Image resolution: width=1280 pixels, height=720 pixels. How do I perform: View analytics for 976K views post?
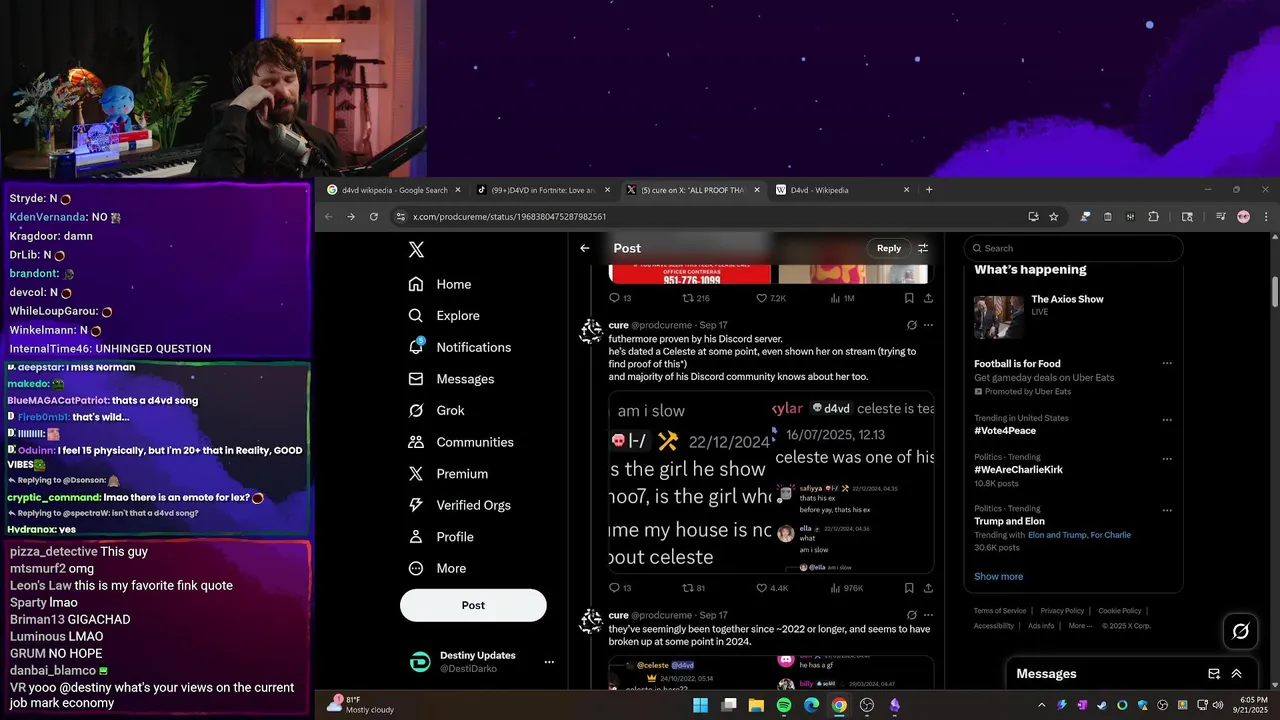[x=847, y=588]
